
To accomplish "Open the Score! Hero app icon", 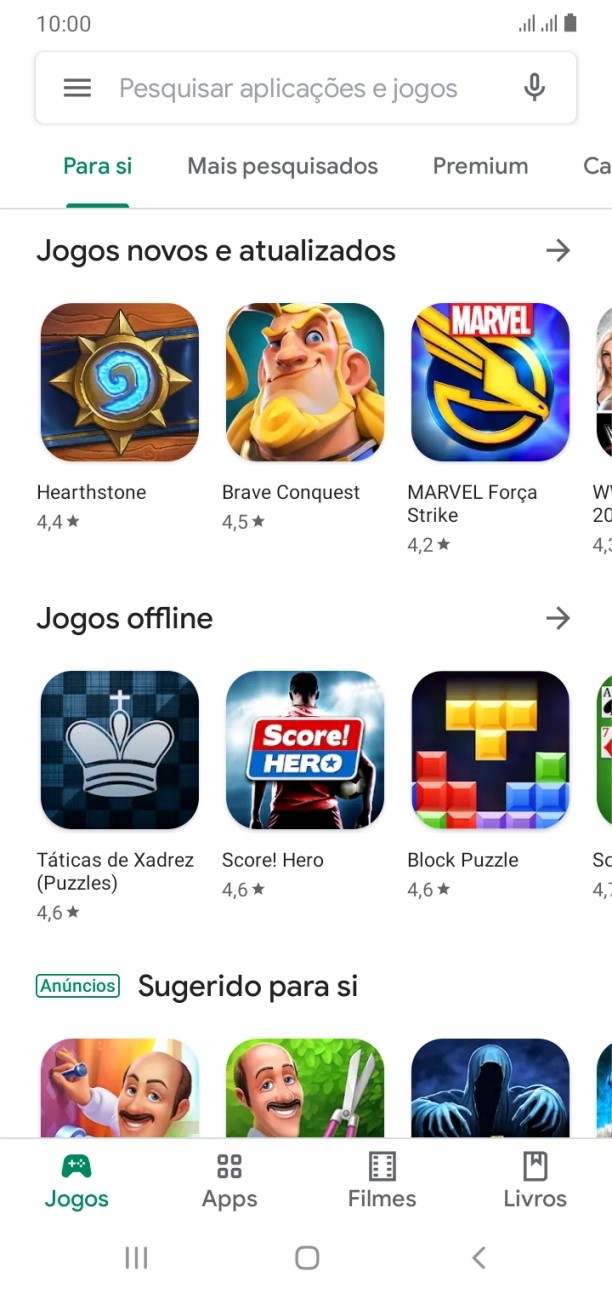I will click(305, 750).
